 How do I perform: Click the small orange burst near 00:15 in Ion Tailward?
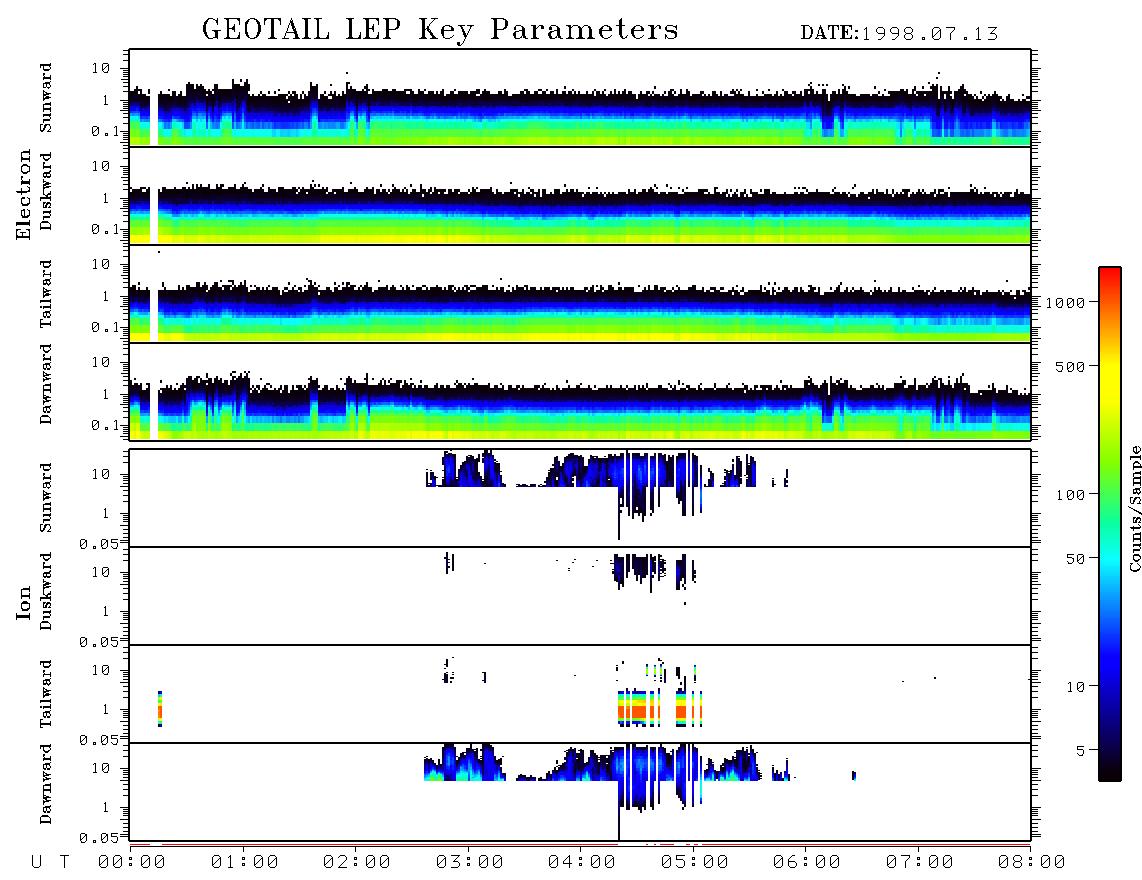[x=160, y=709]
